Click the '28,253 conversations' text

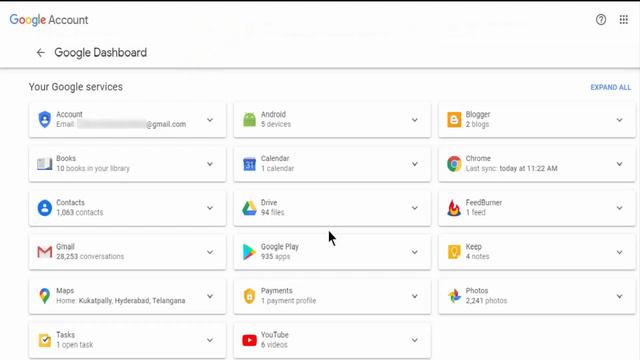coord(90,257)
